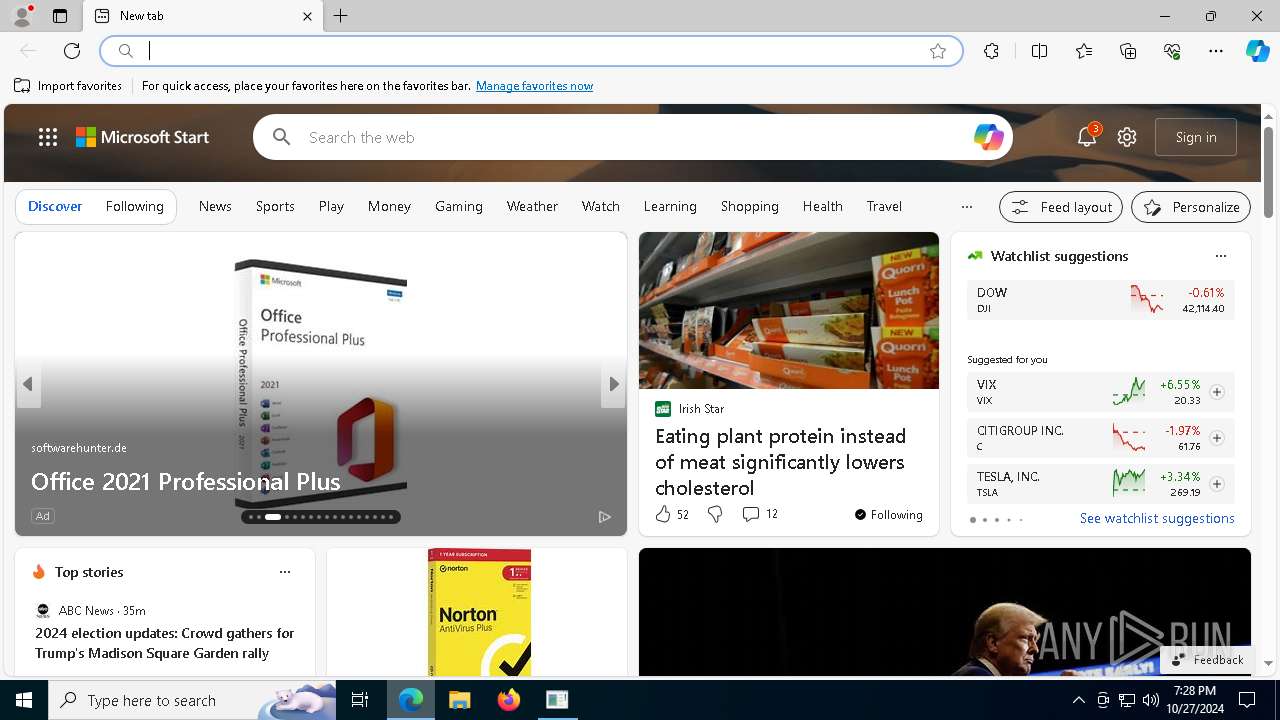1280x720 pixels.
Task: Click Import favorites
Action: pos(68,86)
